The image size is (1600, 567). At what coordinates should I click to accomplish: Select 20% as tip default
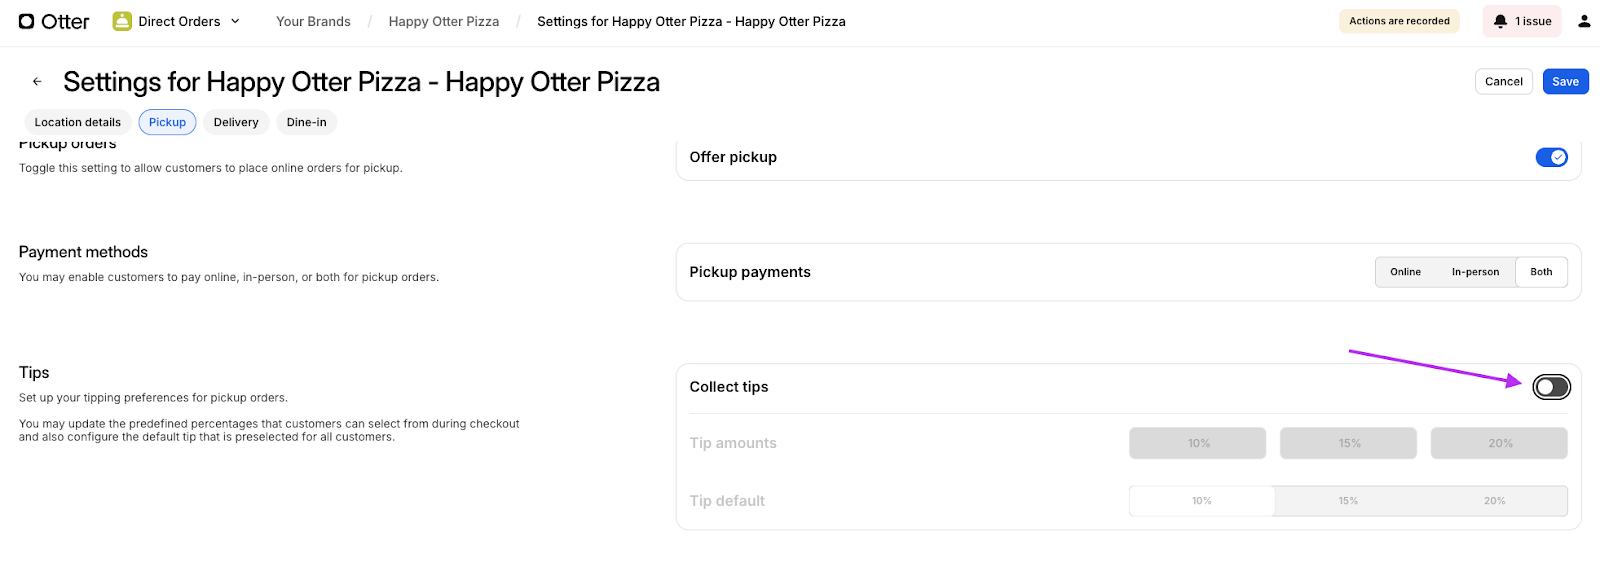click(x=1494, y=501)
